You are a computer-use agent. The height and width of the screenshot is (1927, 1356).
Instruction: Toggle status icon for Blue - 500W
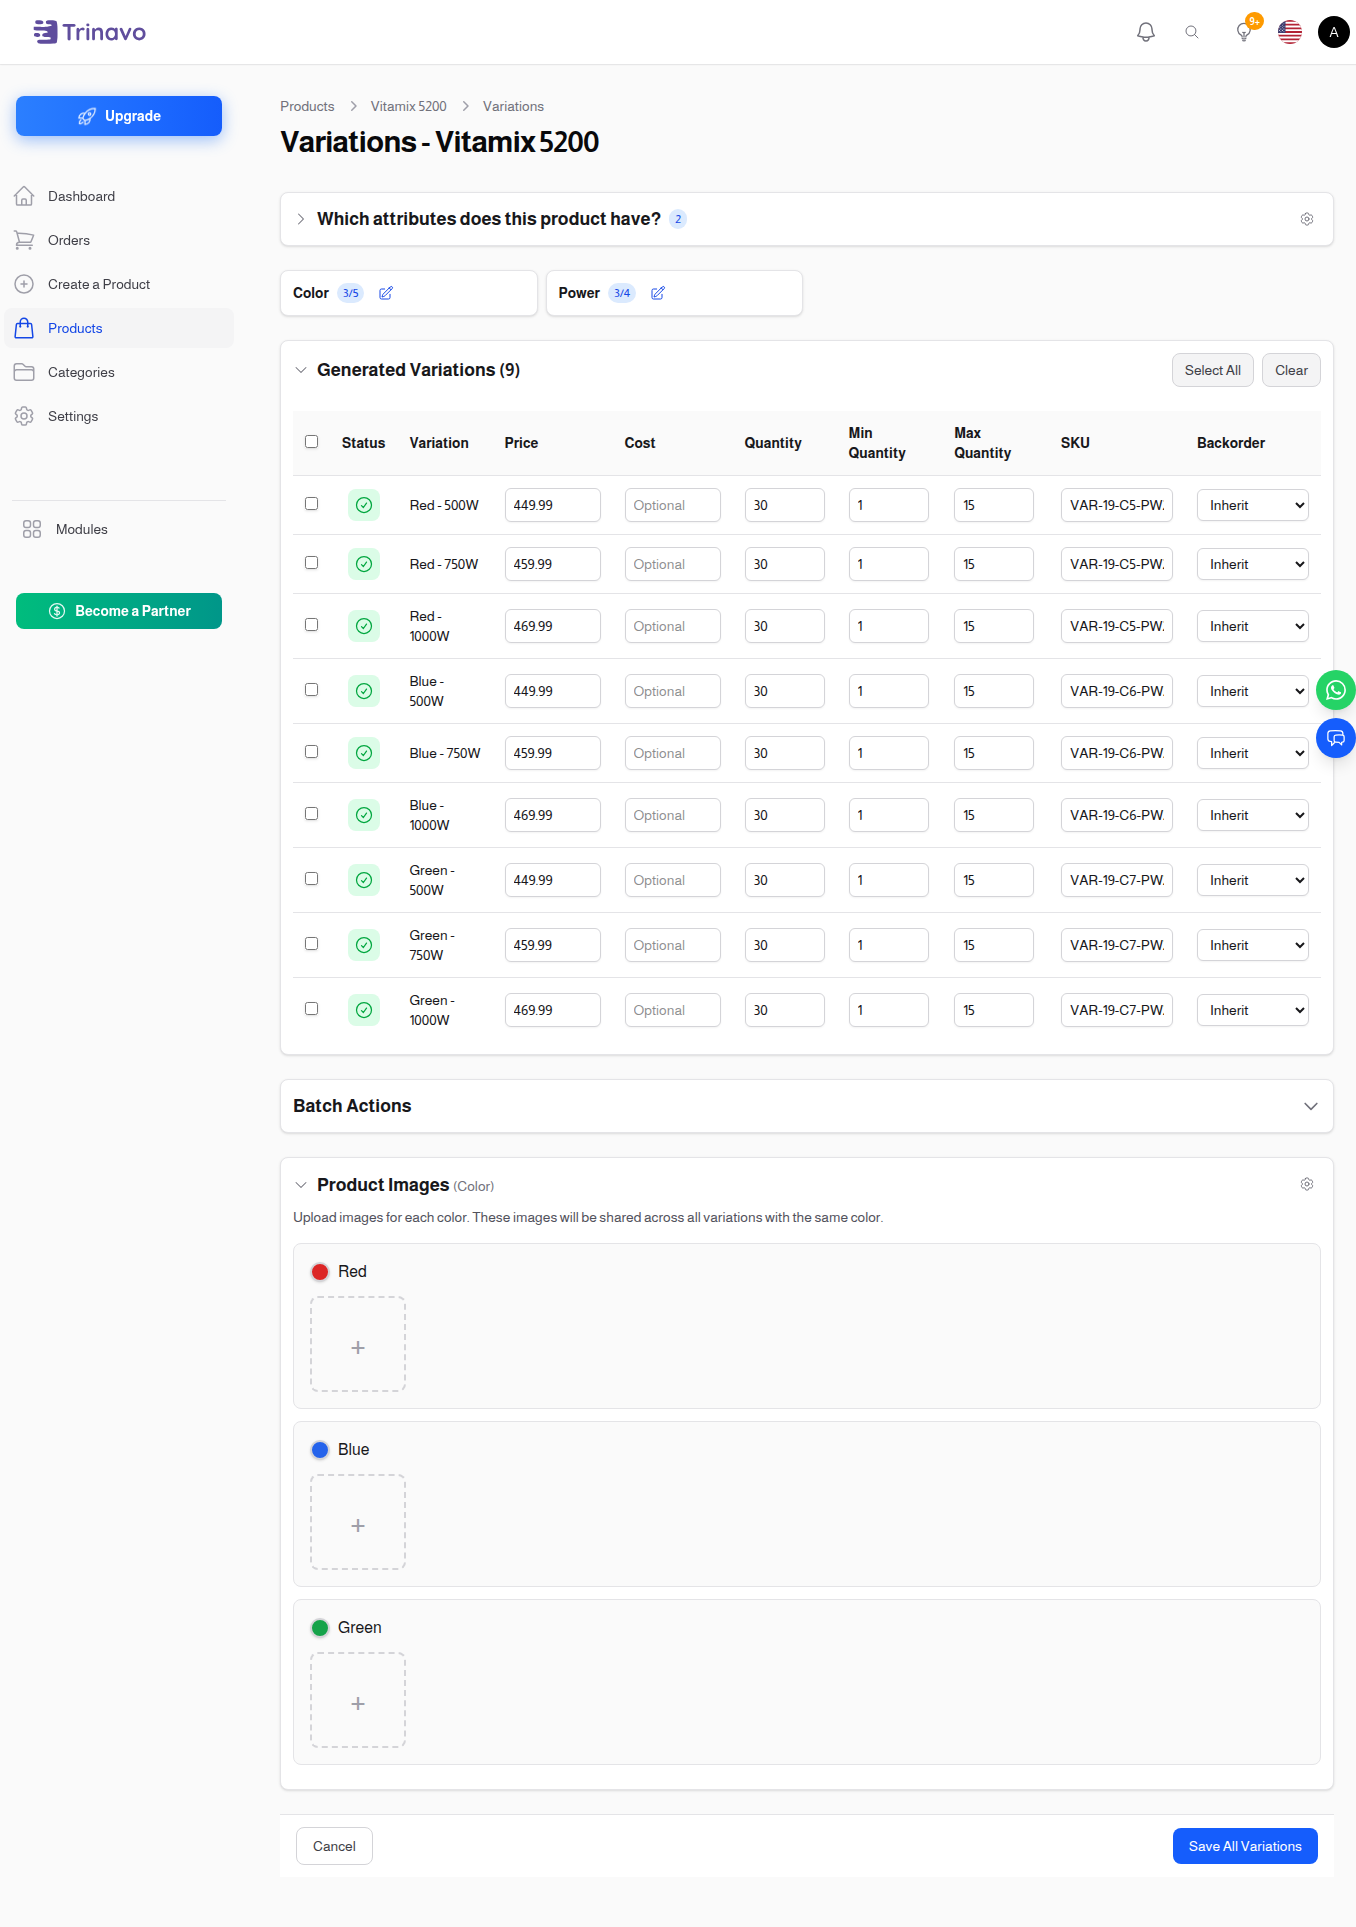pos(364,691)
